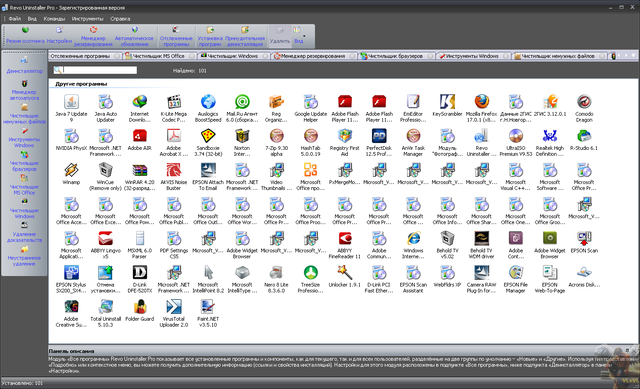Open Autorun Manager in the sidebar
The height and width of the screenshot is (389, 640).
pyautogui.click(x=24, y=90)
